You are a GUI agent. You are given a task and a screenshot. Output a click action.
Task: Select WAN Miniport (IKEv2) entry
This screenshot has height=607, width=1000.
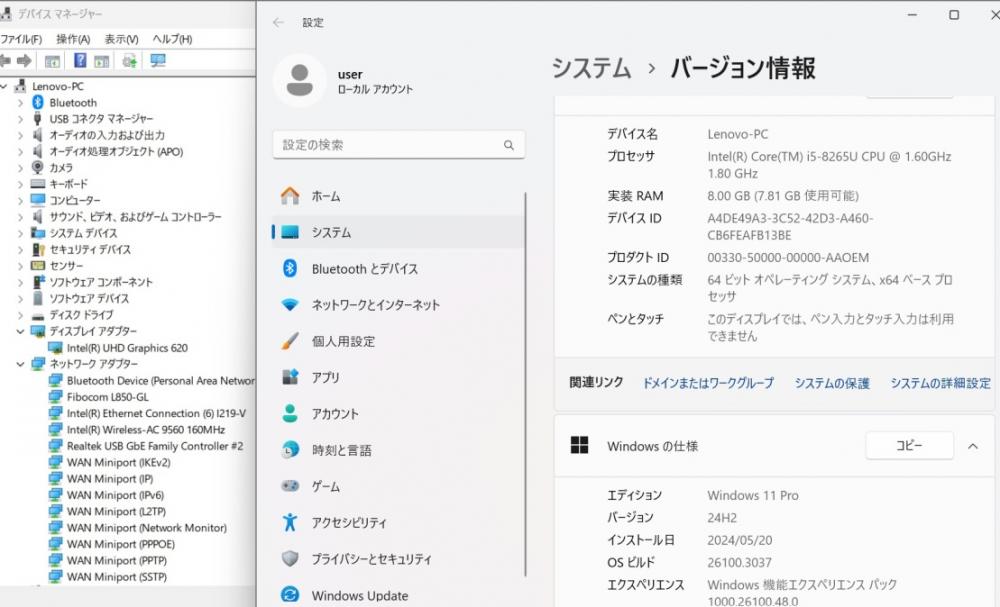click(118, 462)
